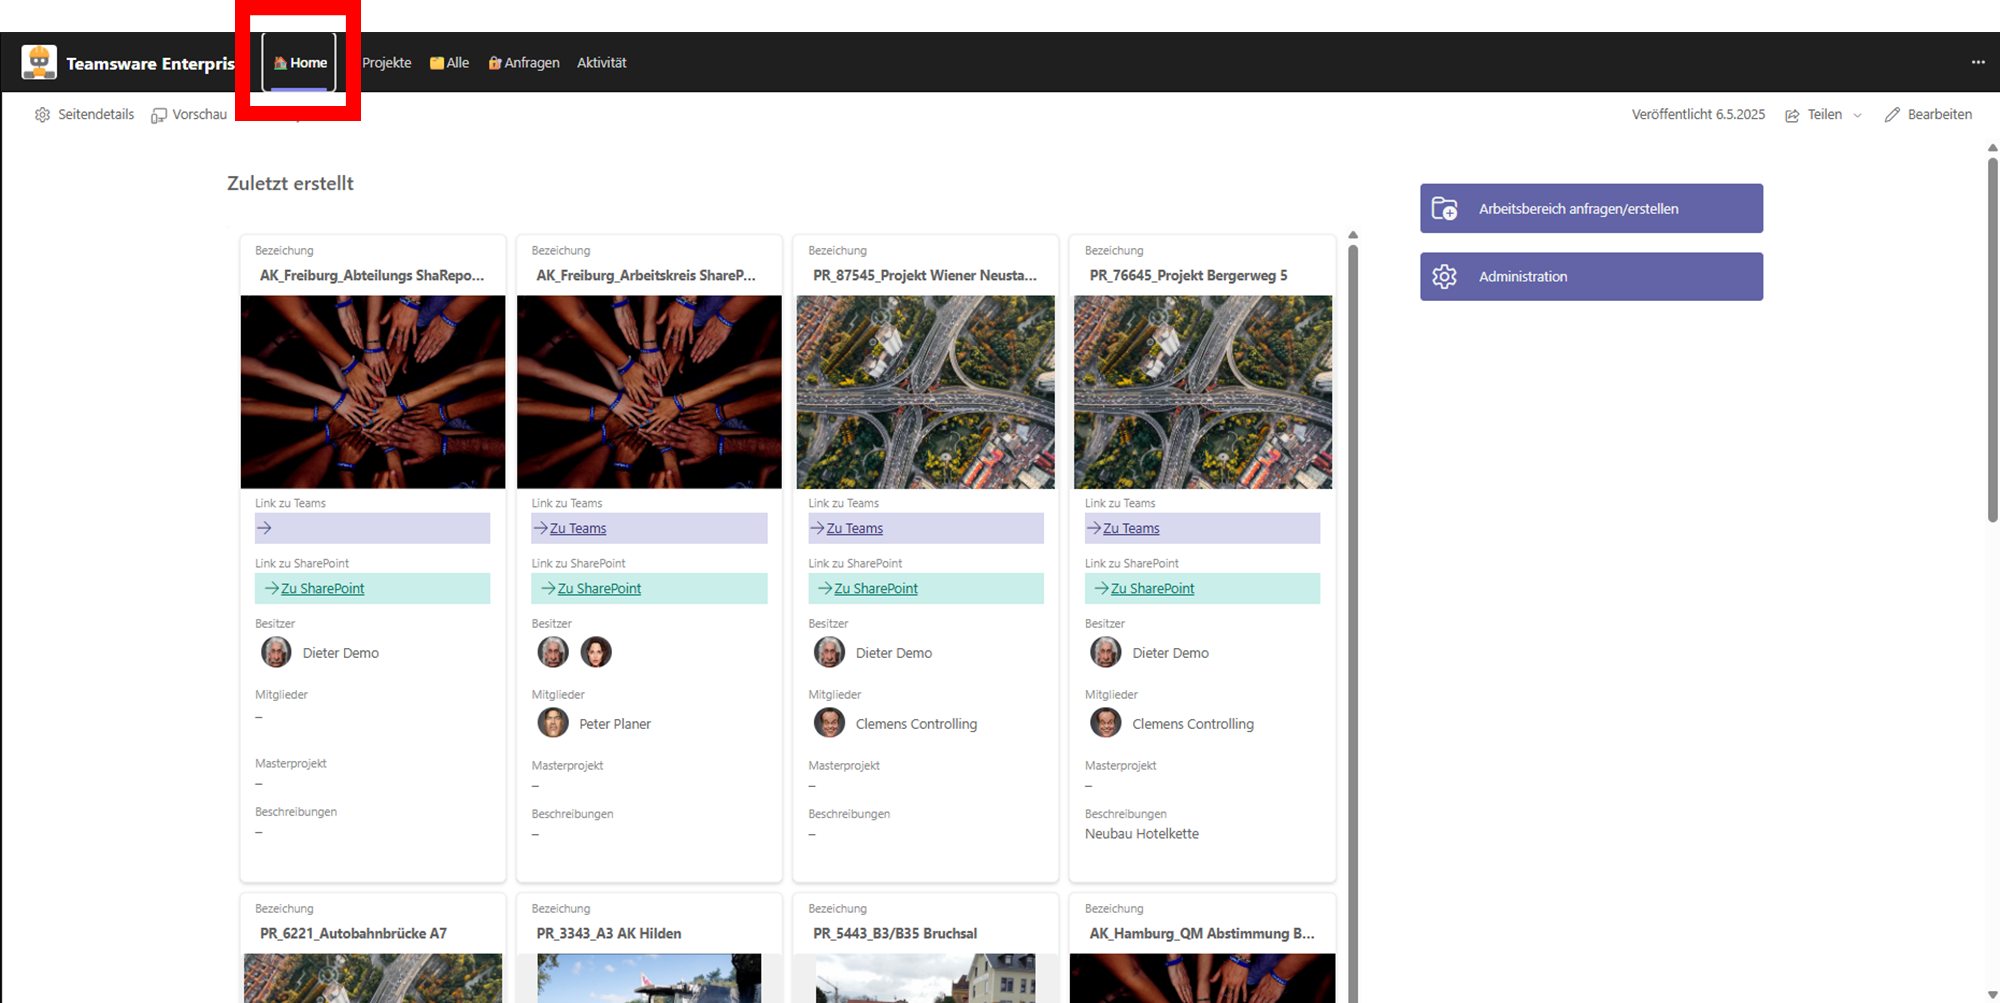The height and width of the screenshot is (1003, 2000).
Task: Click Peter Planer member avatar
Action: click(x=553, y=723)
